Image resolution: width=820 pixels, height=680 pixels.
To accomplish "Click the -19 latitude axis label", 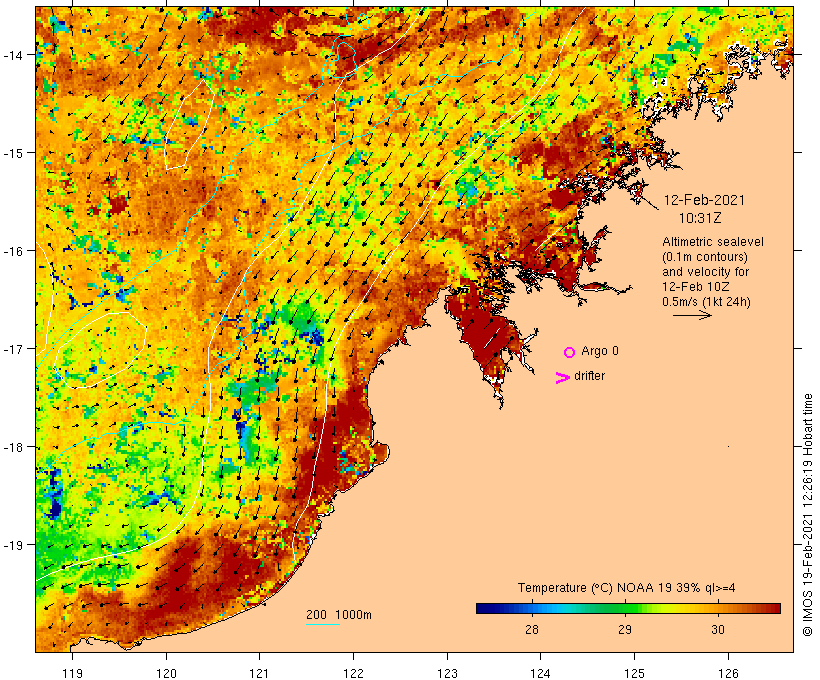I will [13, 545].
